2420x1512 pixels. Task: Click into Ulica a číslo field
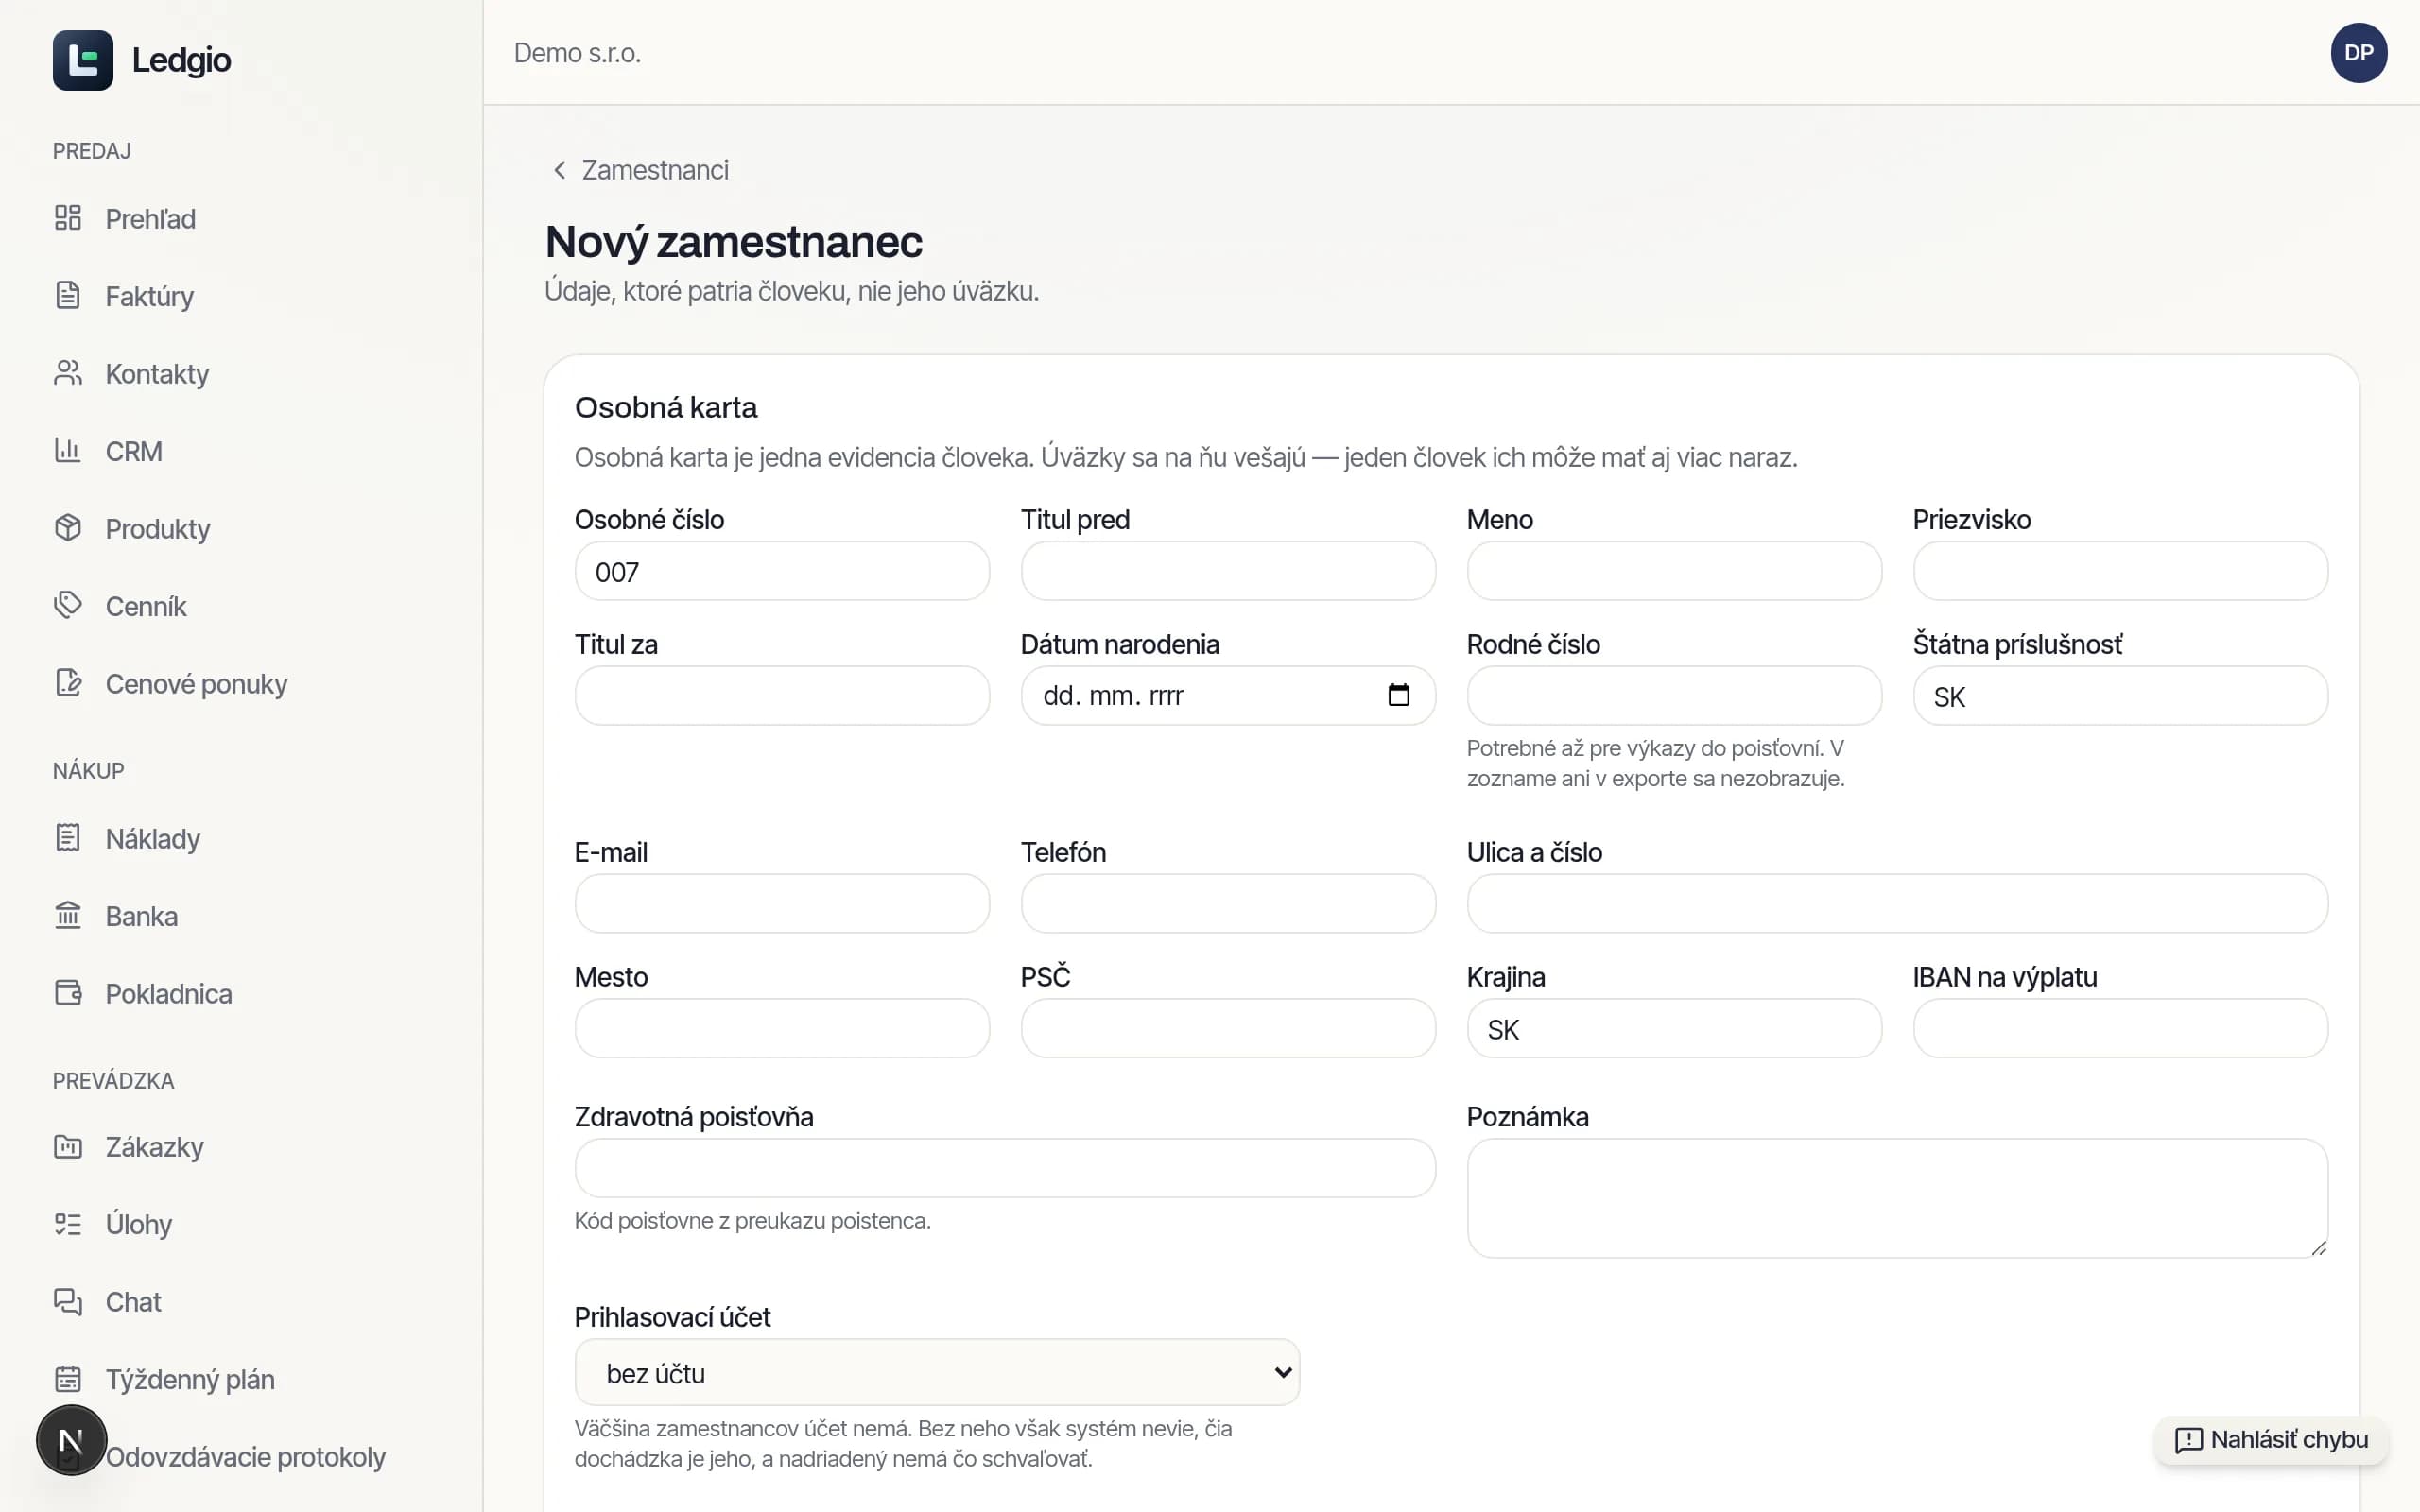click(1897, 904)
